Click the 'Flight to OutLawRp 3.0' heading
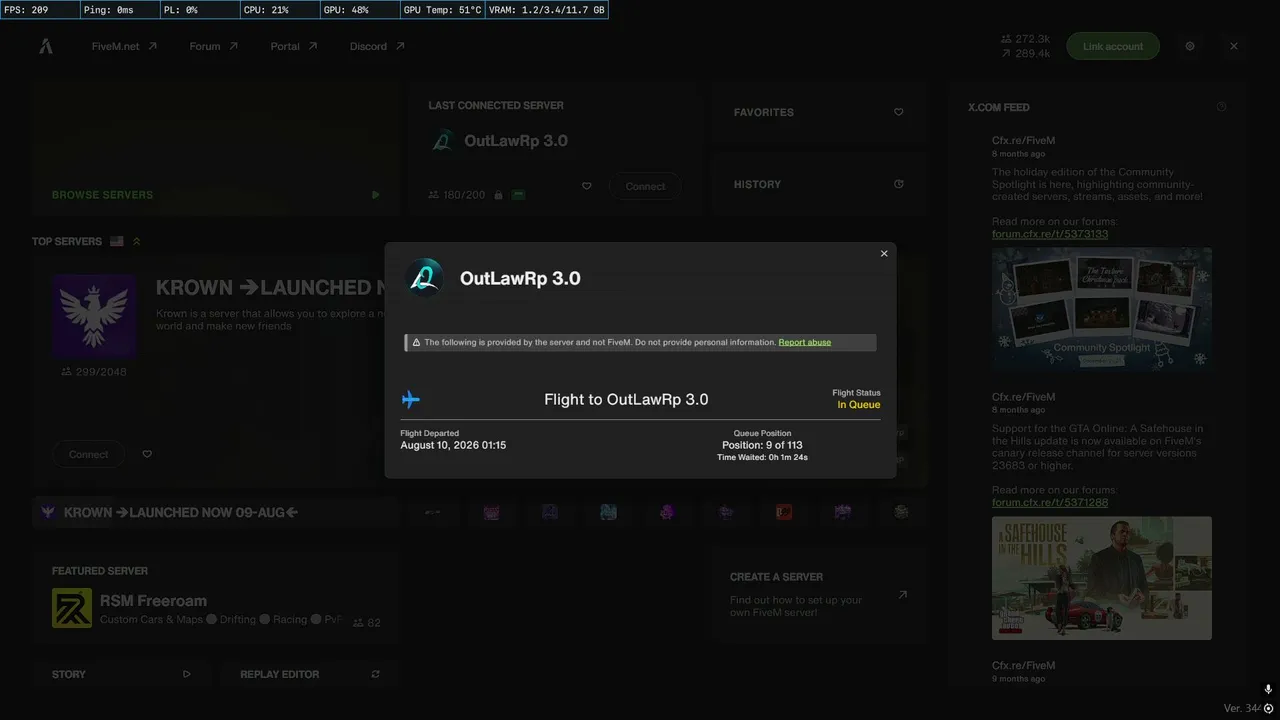 pos(626,399)
